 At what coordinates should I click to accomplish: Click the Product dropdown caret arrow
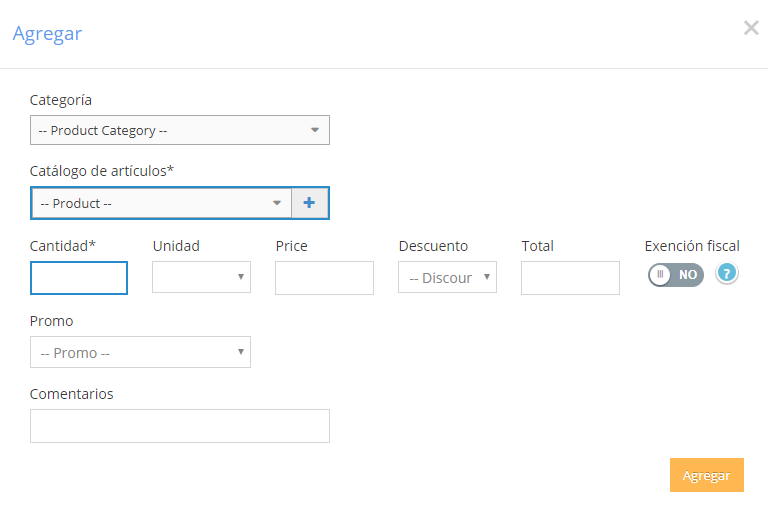[x=277, y=203]
